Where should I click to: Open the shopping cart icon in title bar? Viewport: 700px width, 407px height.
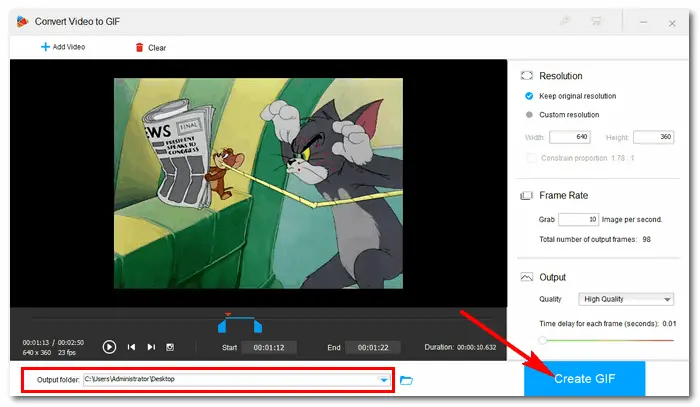click(596, 21)
